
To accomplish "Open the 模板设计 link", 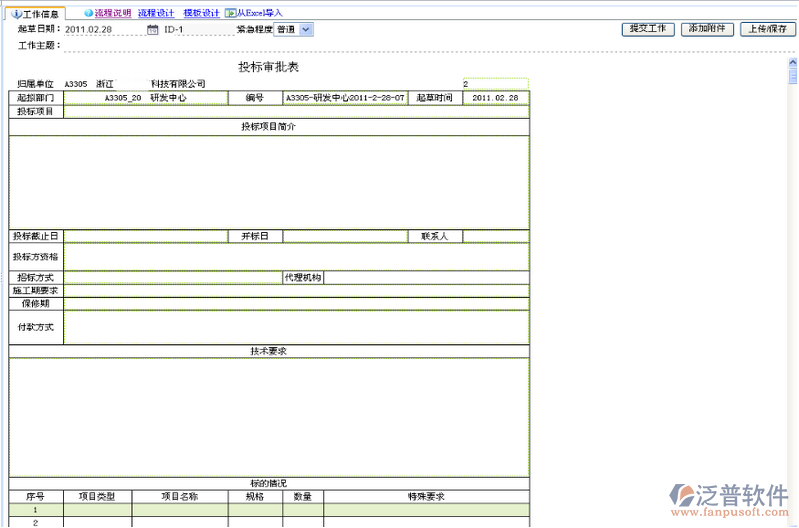I will (201, 14).
